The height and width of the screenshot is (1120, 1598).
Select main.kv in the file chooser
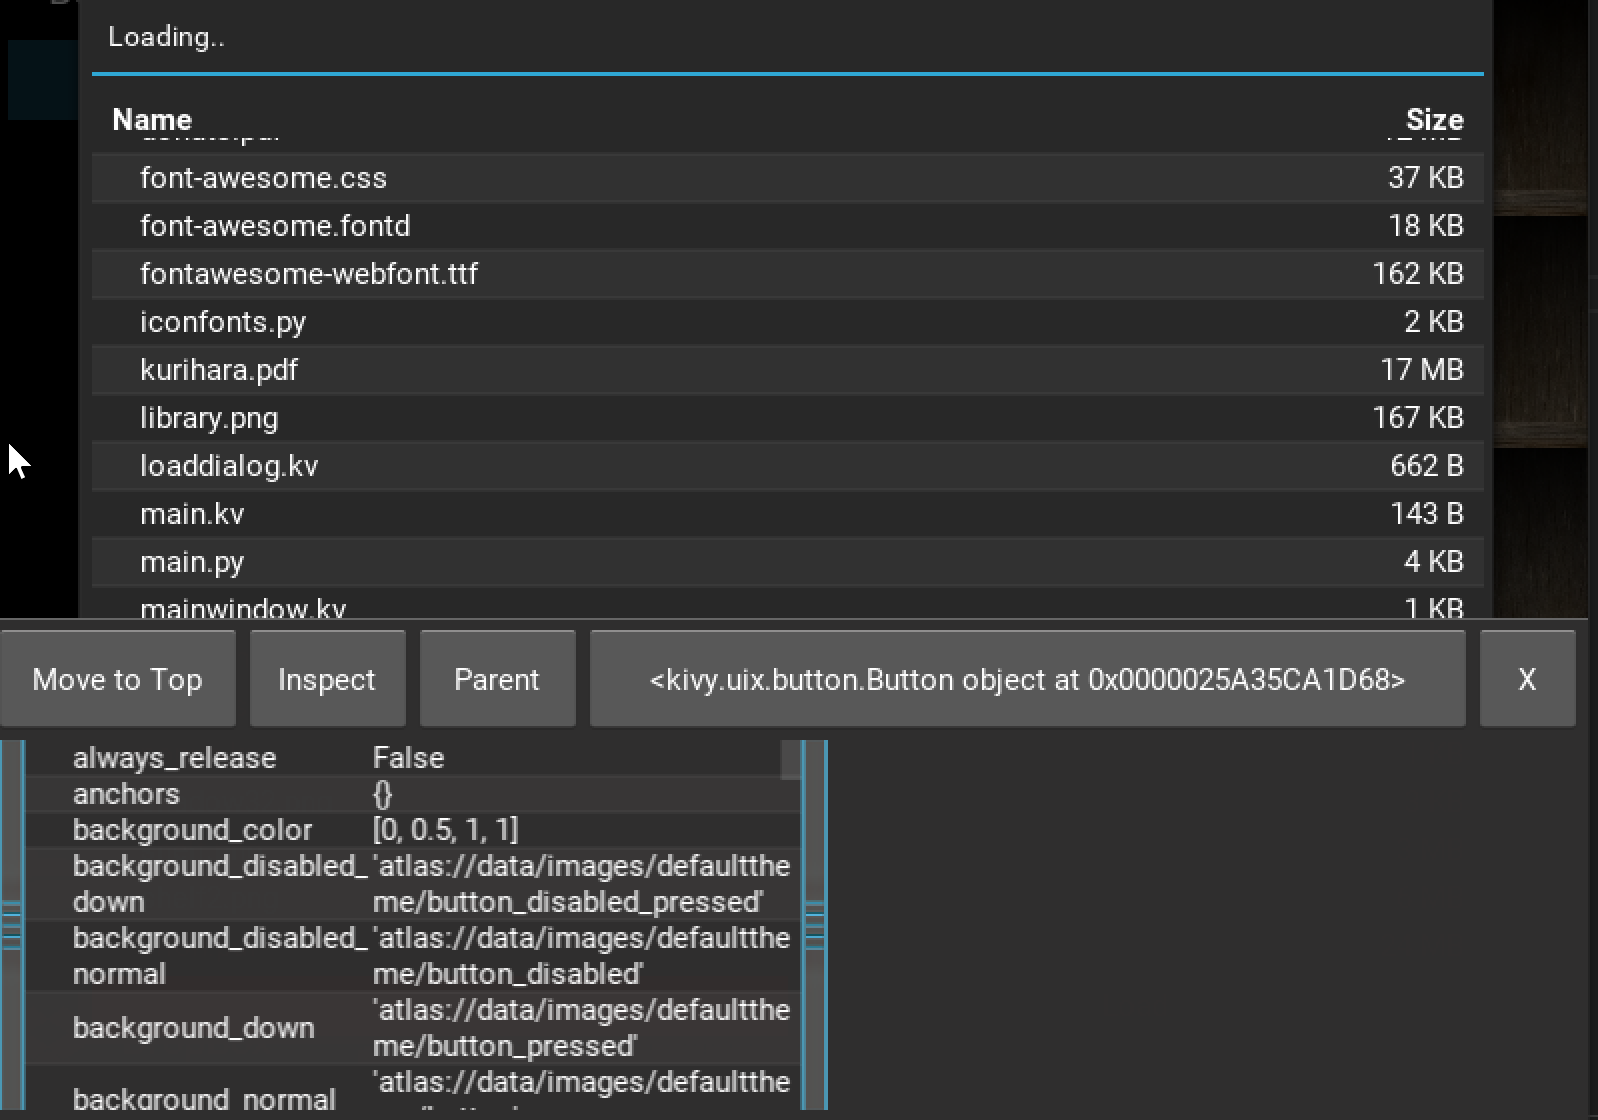[192, 514]
